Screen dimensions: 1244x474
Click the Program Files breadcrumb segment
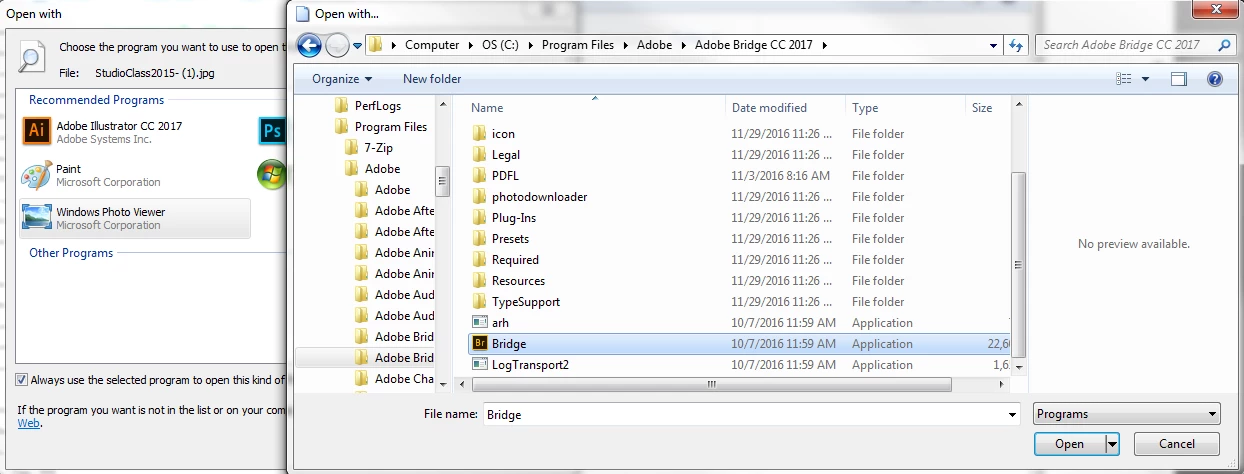[578, 45]
